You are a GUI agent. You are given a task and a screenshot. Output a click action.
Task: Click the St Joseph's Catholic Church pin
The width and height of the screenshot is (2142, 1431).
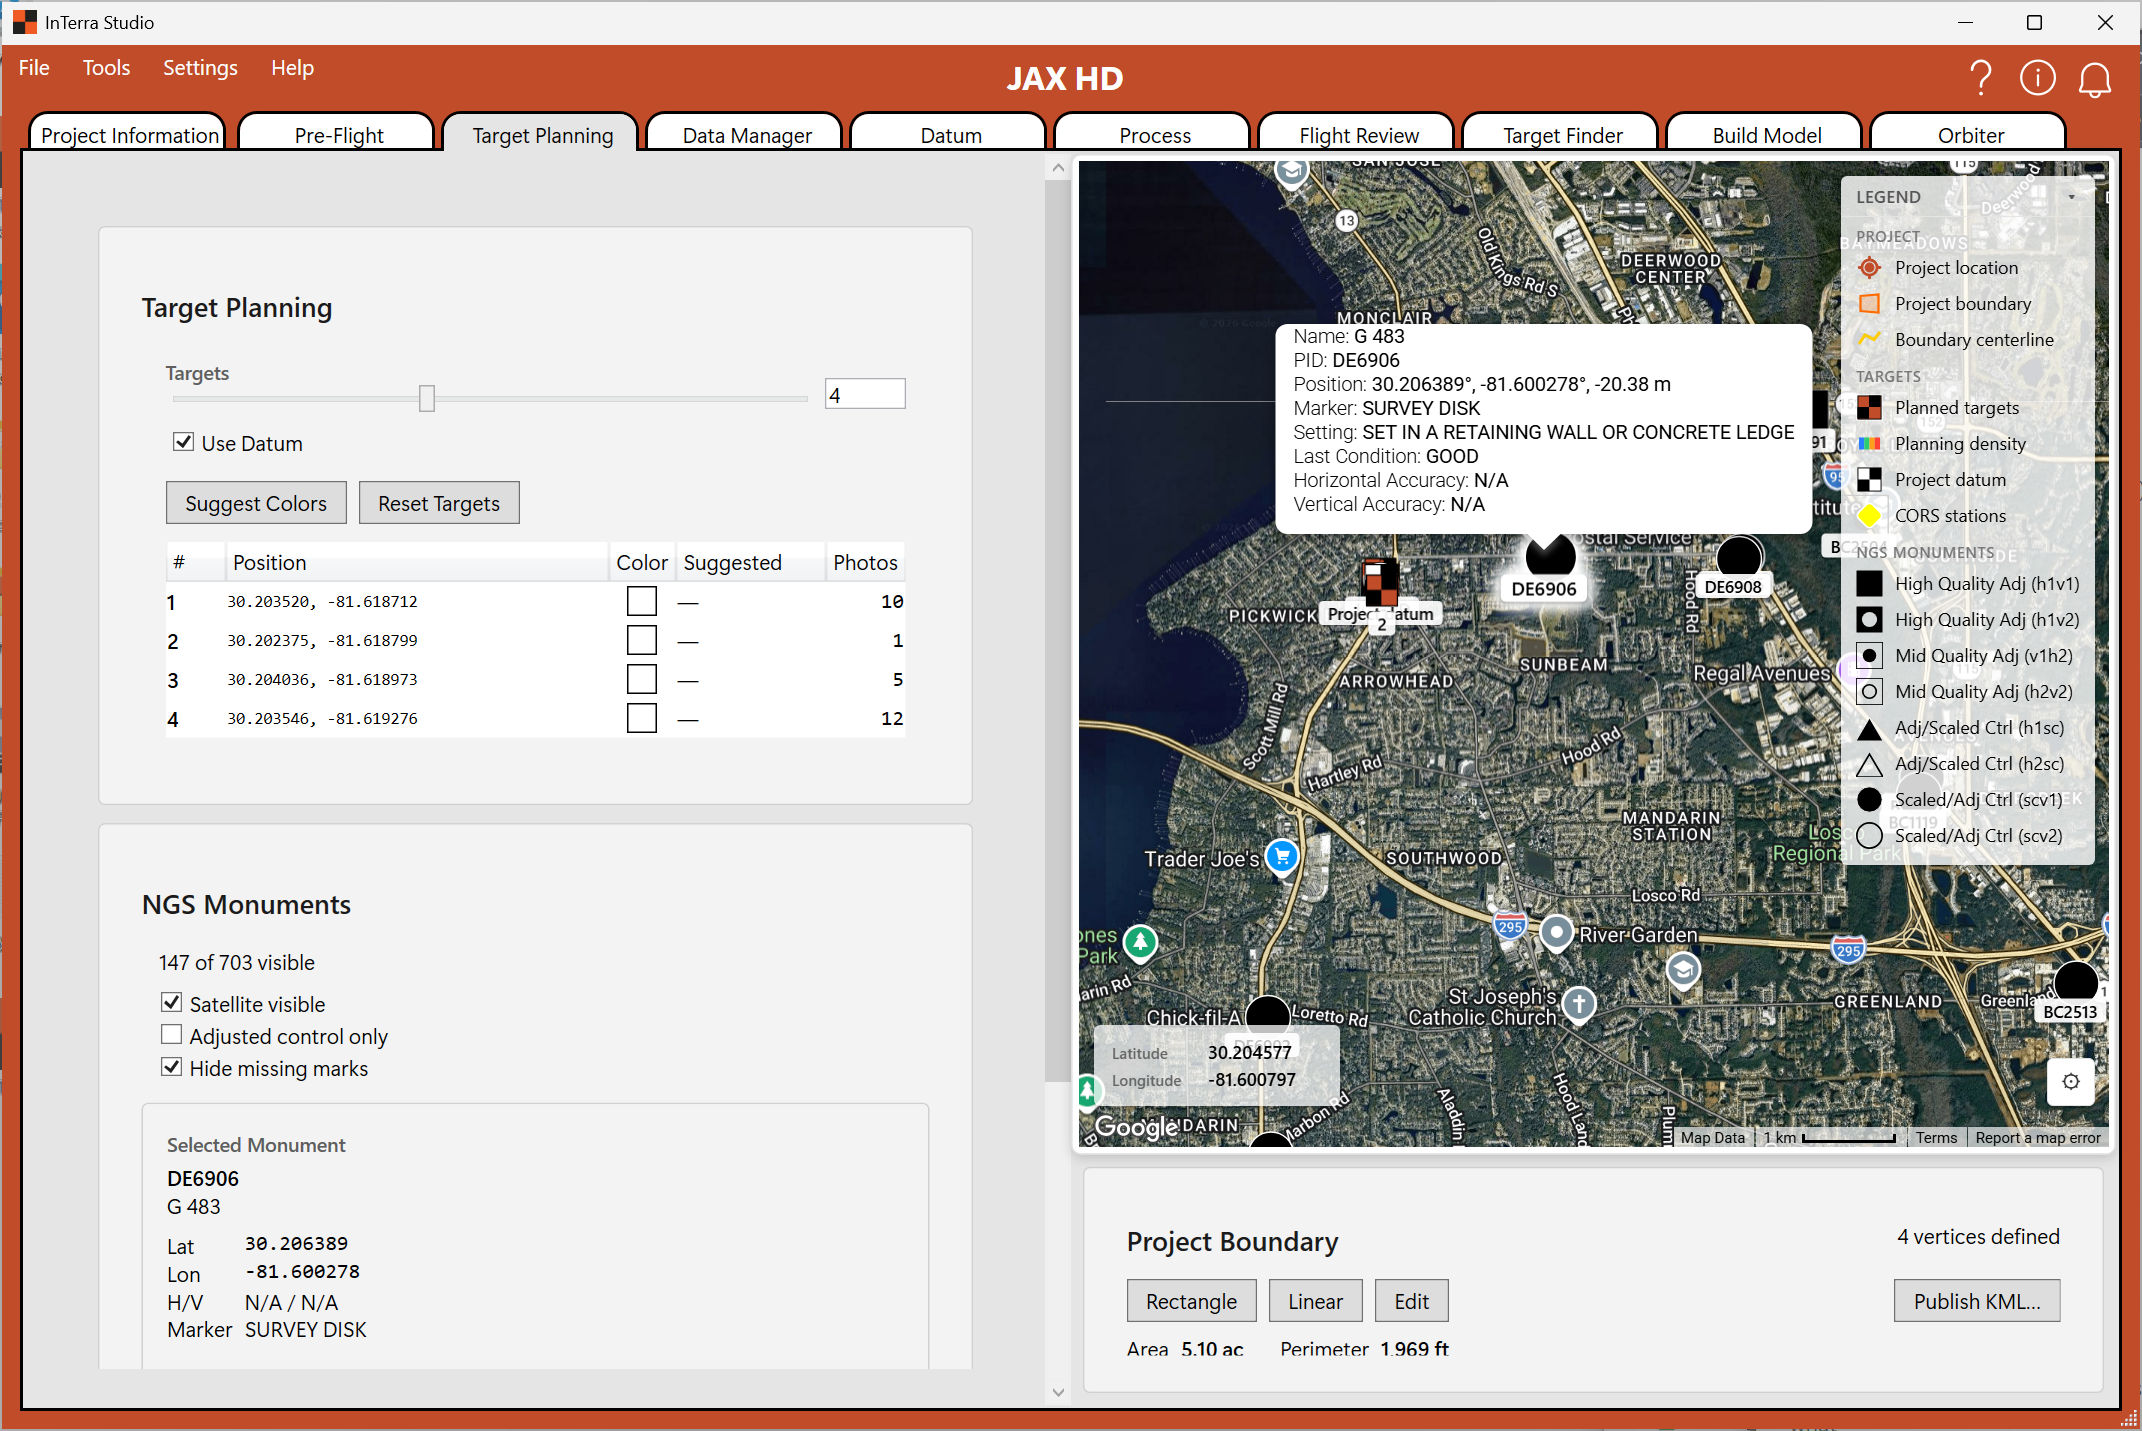pos(1579,1003)
